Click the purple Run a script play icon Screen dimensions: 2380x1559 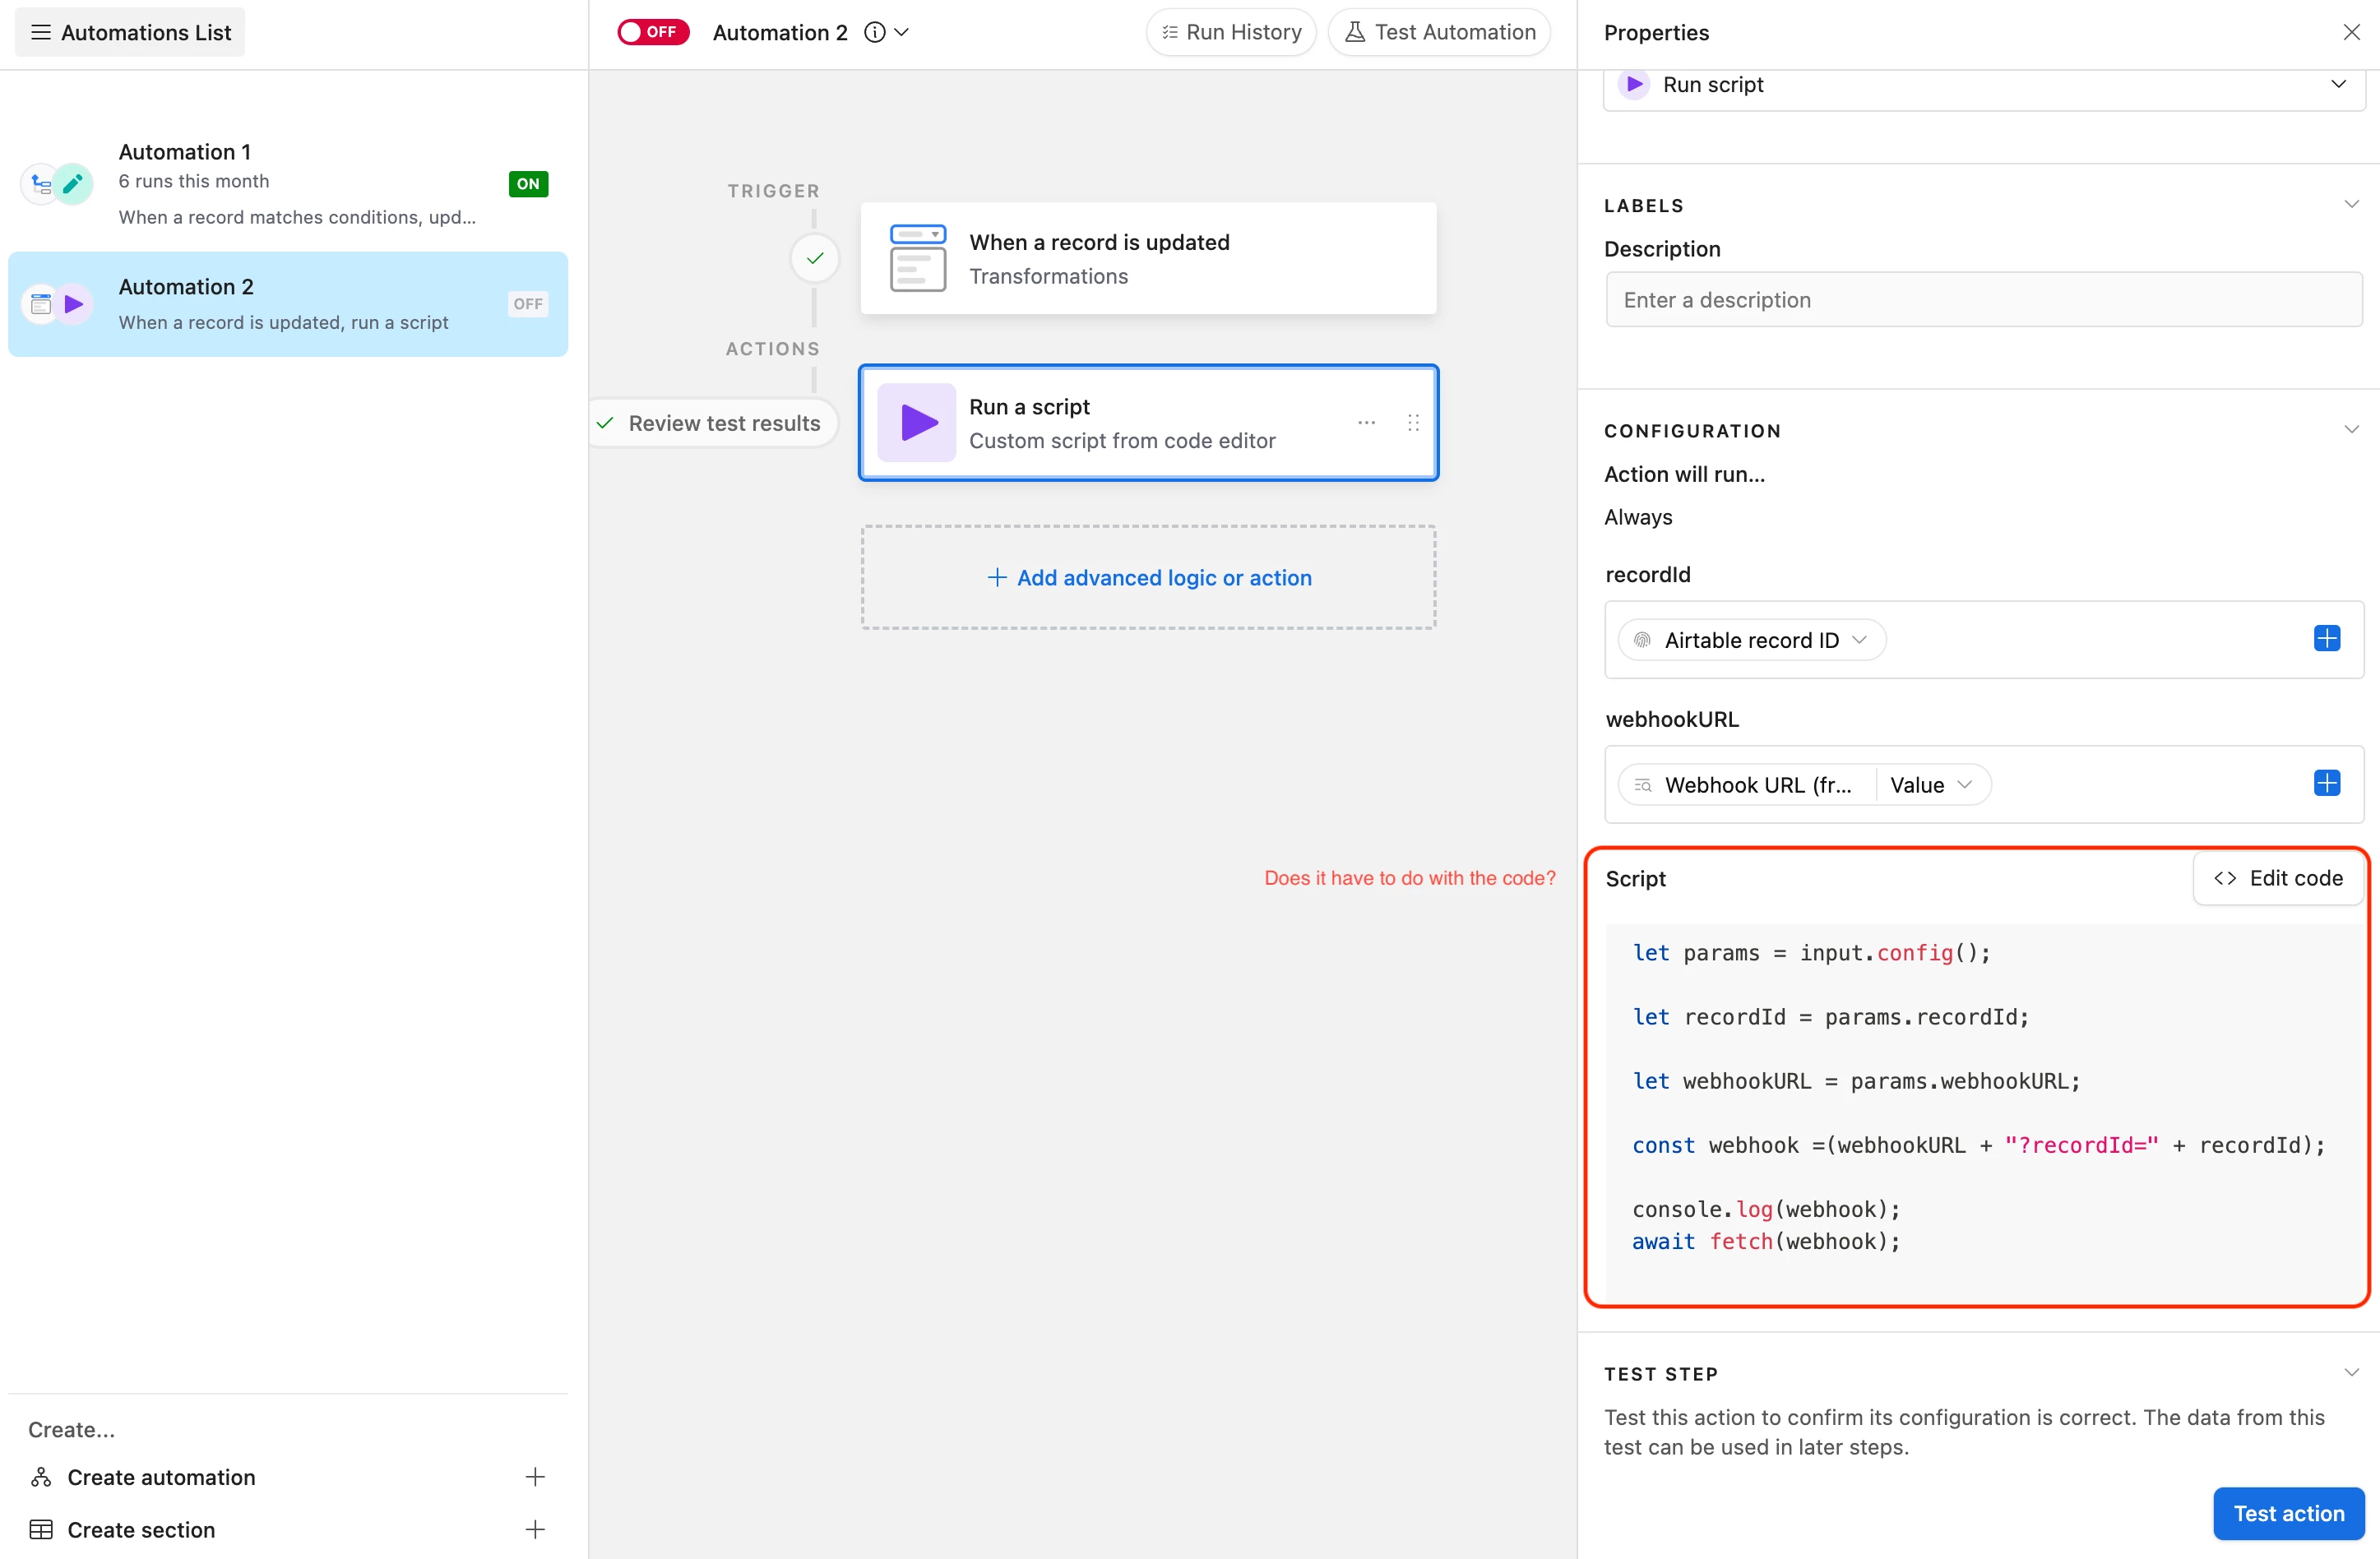point(917,423)
